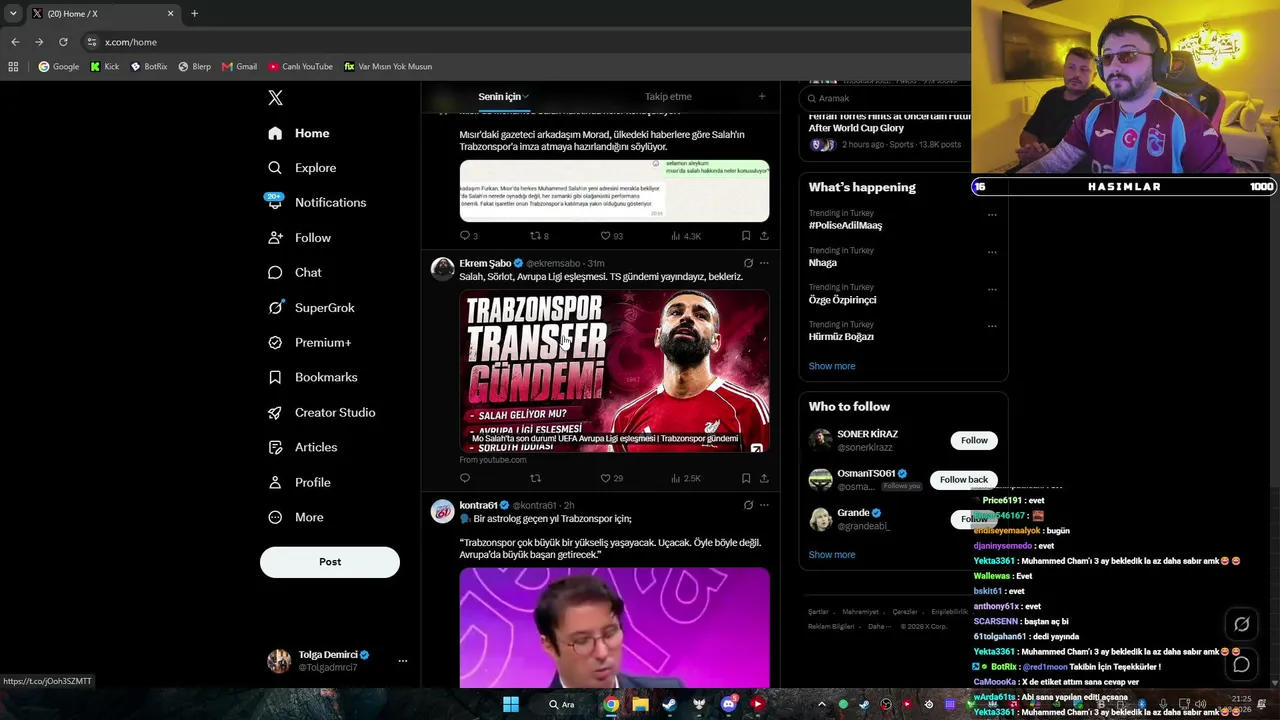This screenshot has width=1280, height=720.
Task: Open File Explorer from the taskbar
Action: click(x=640, y=704)
